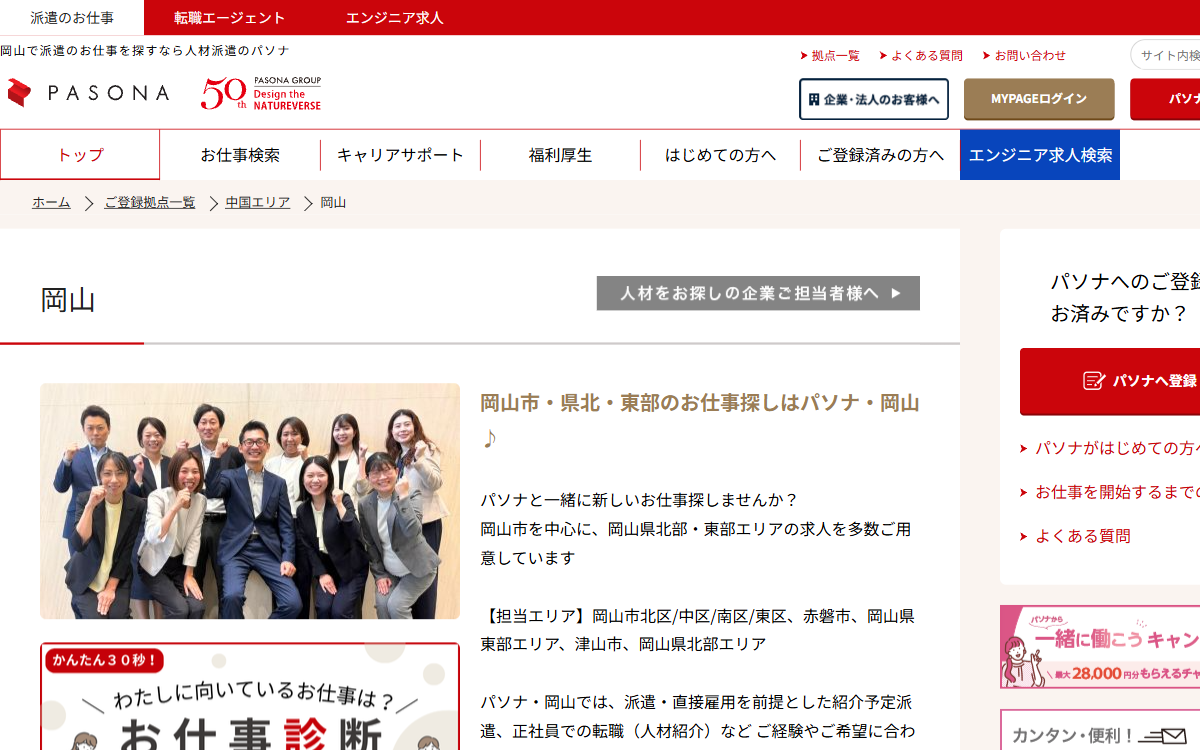Screen dimensions: 1200x750
Task: Open お問い合わせ link in header
Action: point(1024,56)
